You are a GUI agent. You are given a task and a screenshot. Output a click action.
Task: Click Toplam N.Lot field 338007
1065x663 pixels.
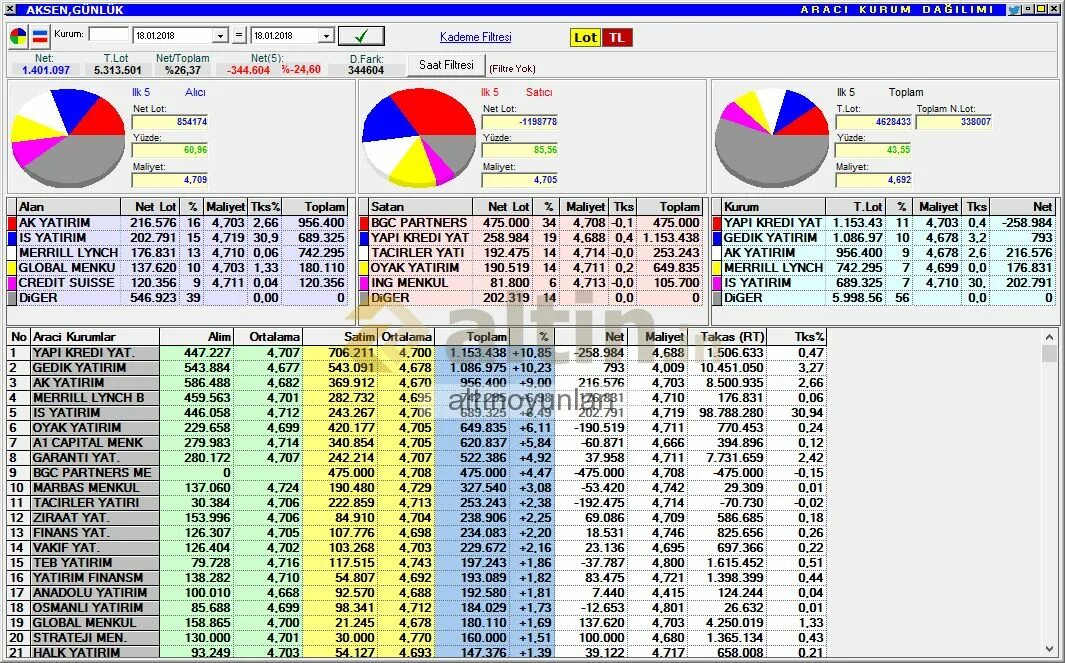(954, 122)
